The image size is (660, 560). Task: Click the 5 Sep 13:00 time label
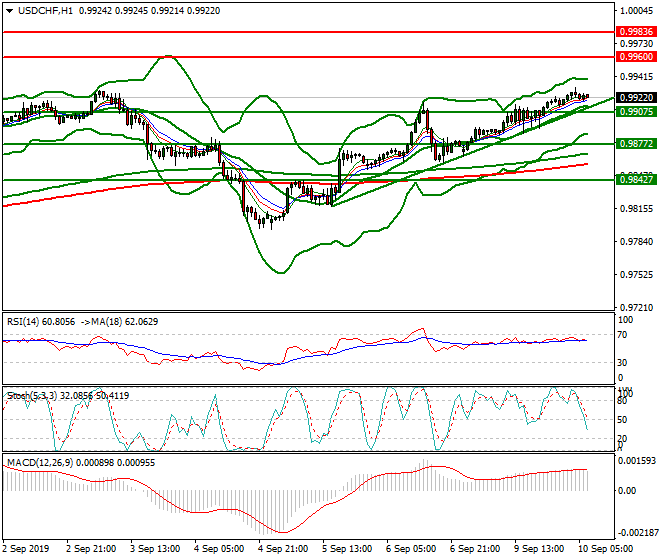[347, 549]
